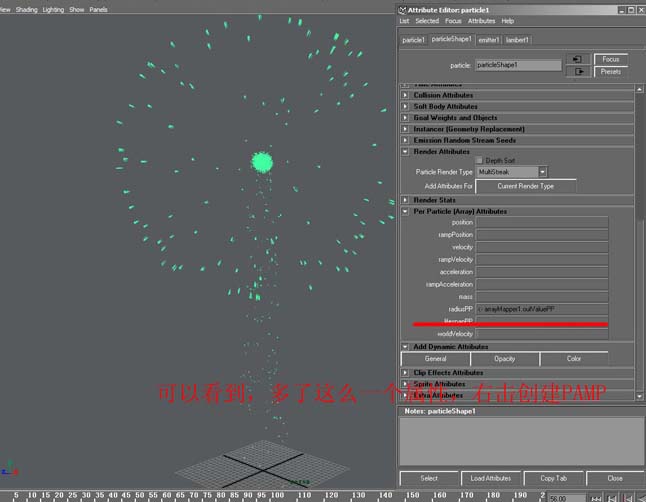Enable the Depth Sort checkbox
This screenshot has height=502, width=646.
[x=481, y=160]
